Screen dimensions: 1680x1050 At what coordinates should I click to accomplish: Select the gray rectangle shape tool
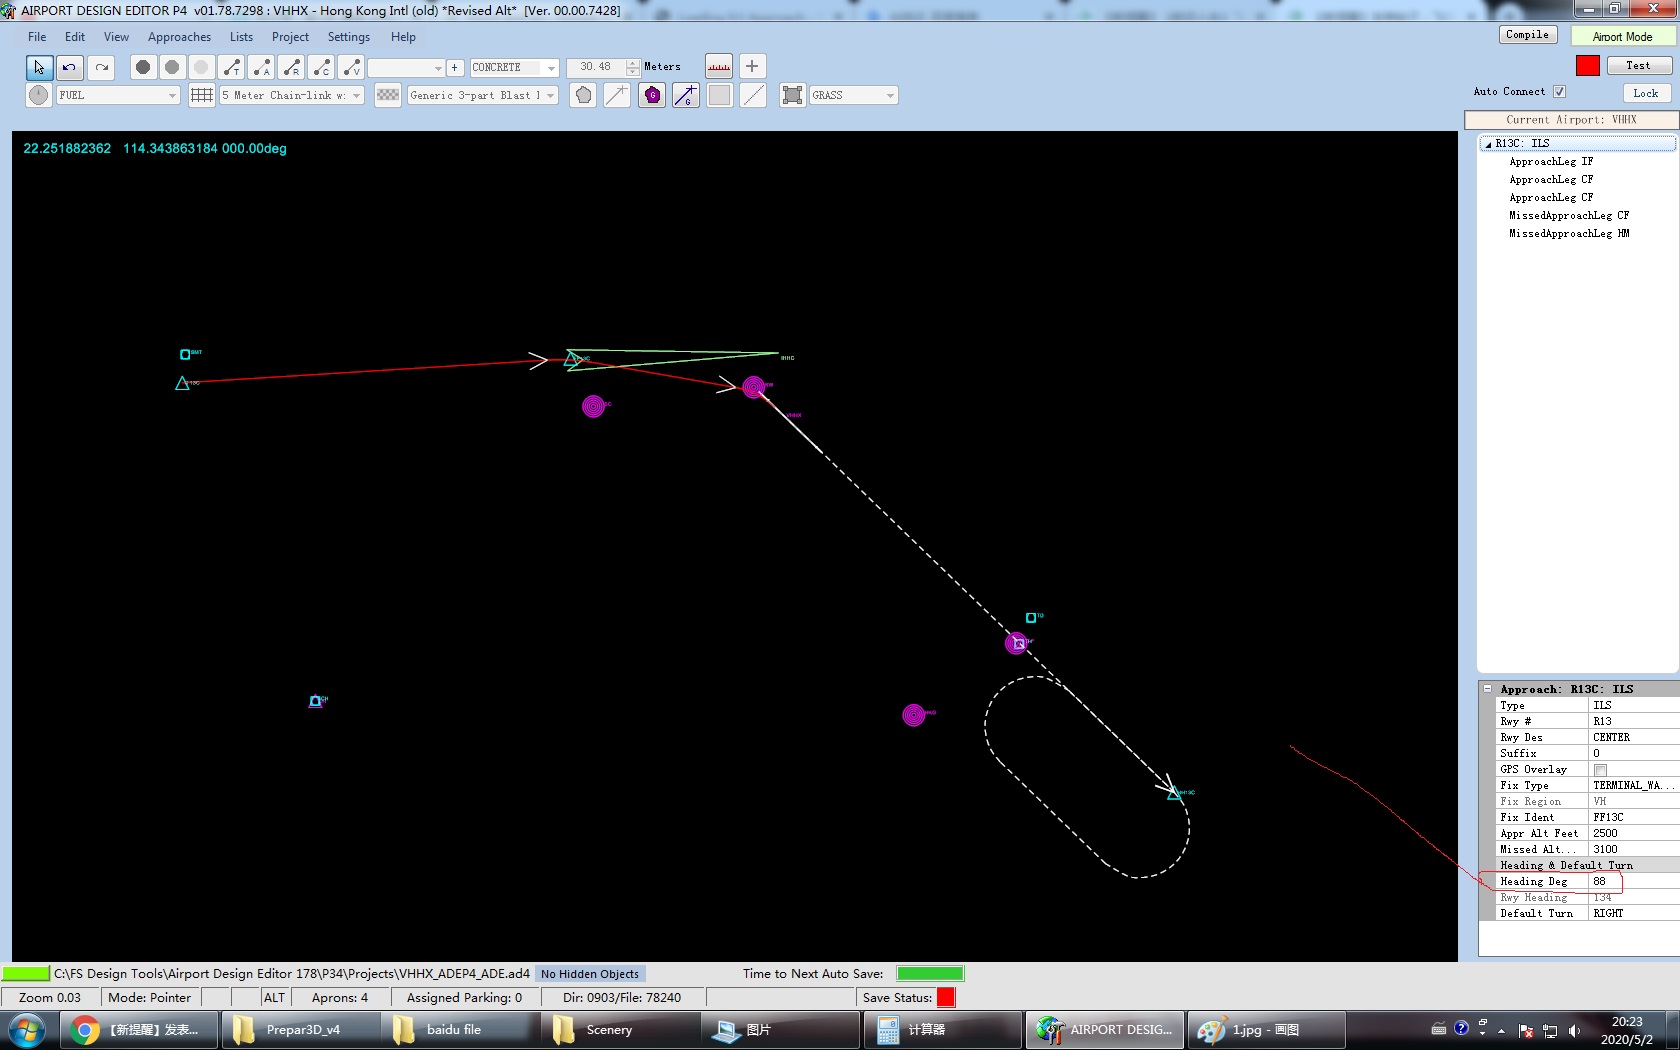point(720,95)
